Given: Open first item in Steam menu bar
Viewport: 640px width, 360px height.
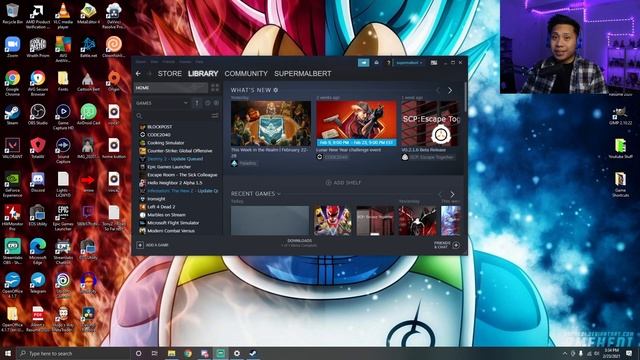Looking at the screenshot, I should coord(140,62).
